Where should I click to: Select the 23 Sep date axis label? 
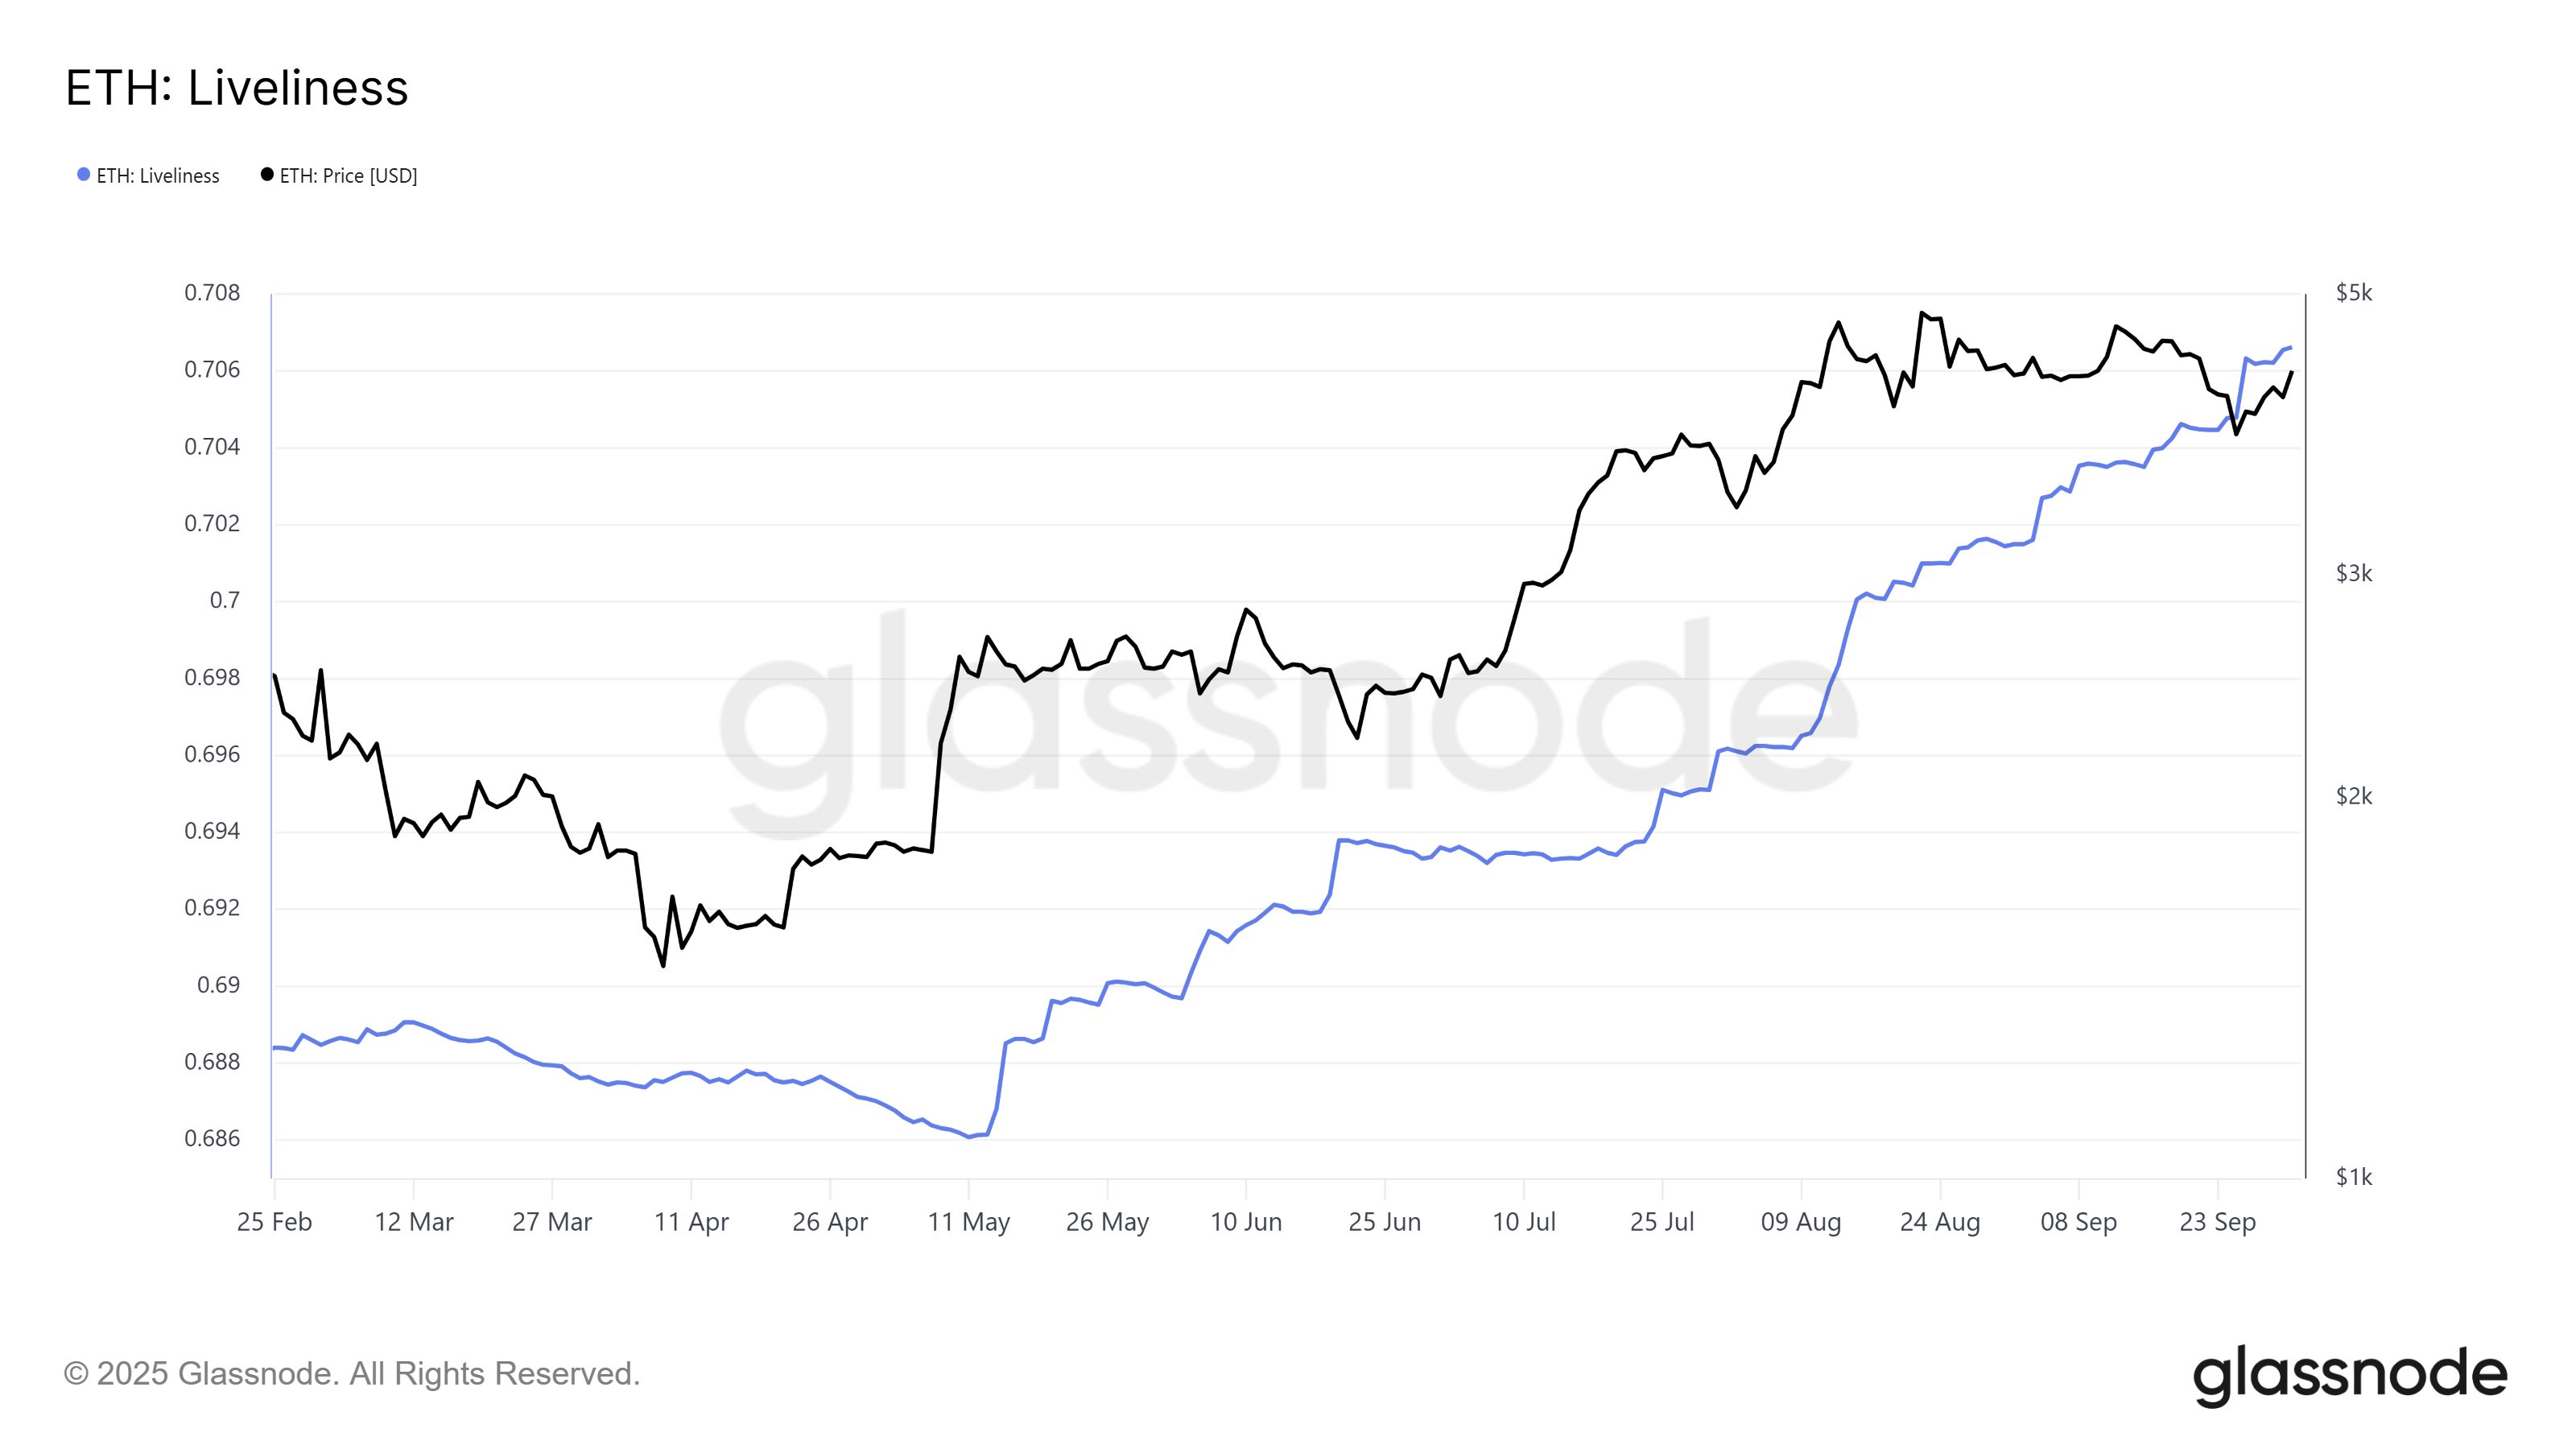2218,1222
